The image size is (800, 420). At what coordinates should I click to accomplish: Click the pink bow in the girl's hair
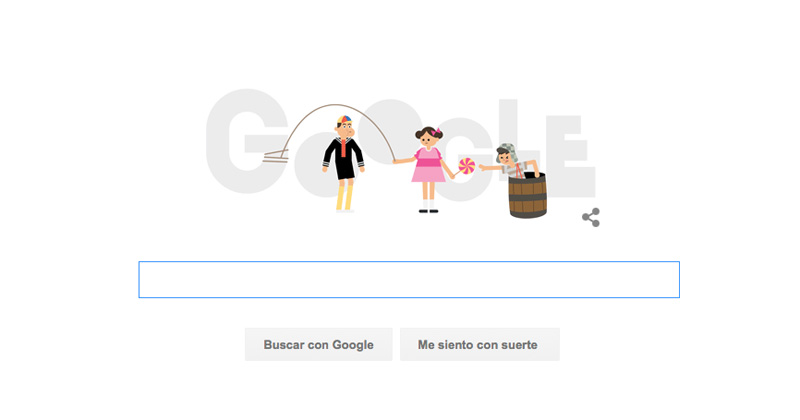point(436,132)
